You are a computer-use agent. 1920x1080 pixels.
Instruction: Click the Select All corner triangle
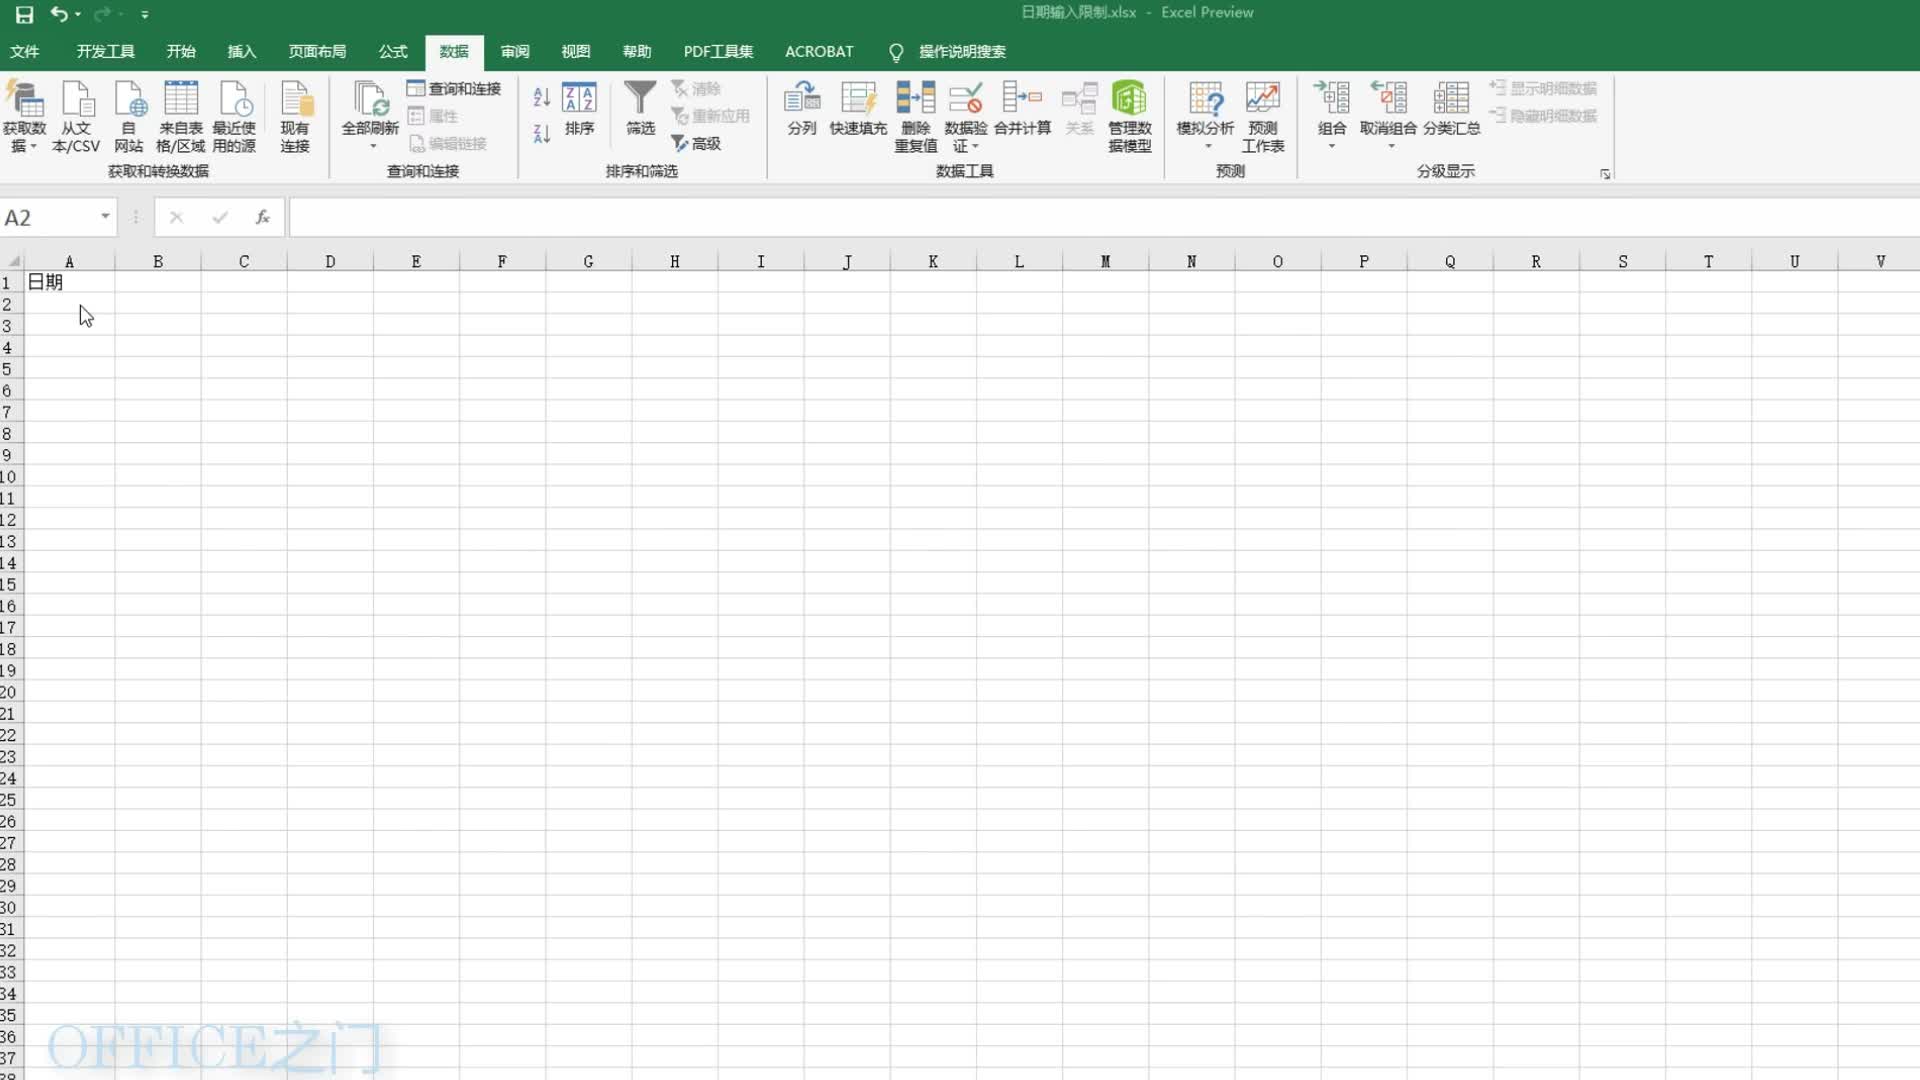(x=13, y=261)
